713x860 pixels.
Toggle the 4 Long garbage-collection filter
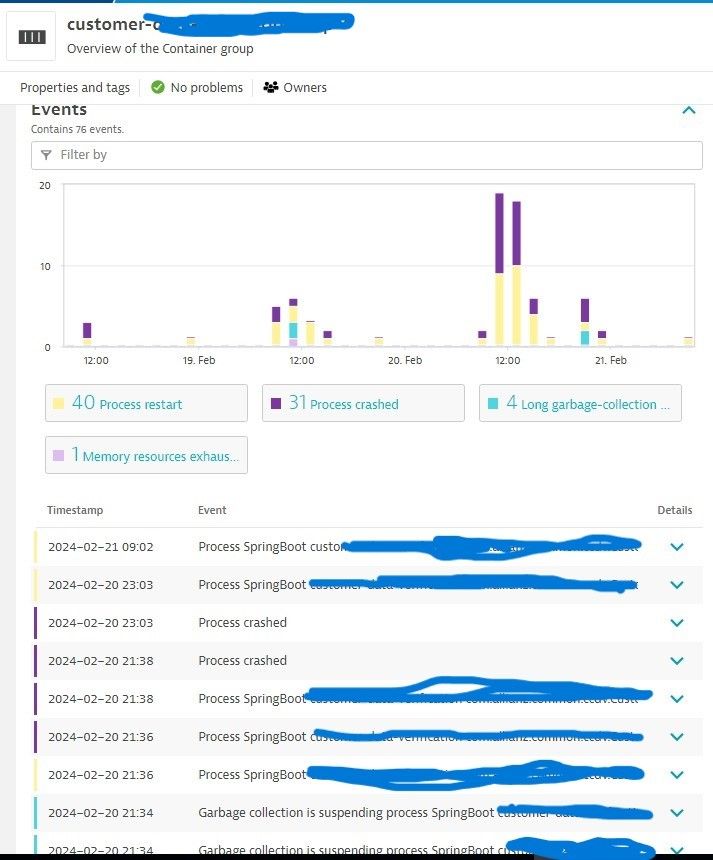pos(580,404)
